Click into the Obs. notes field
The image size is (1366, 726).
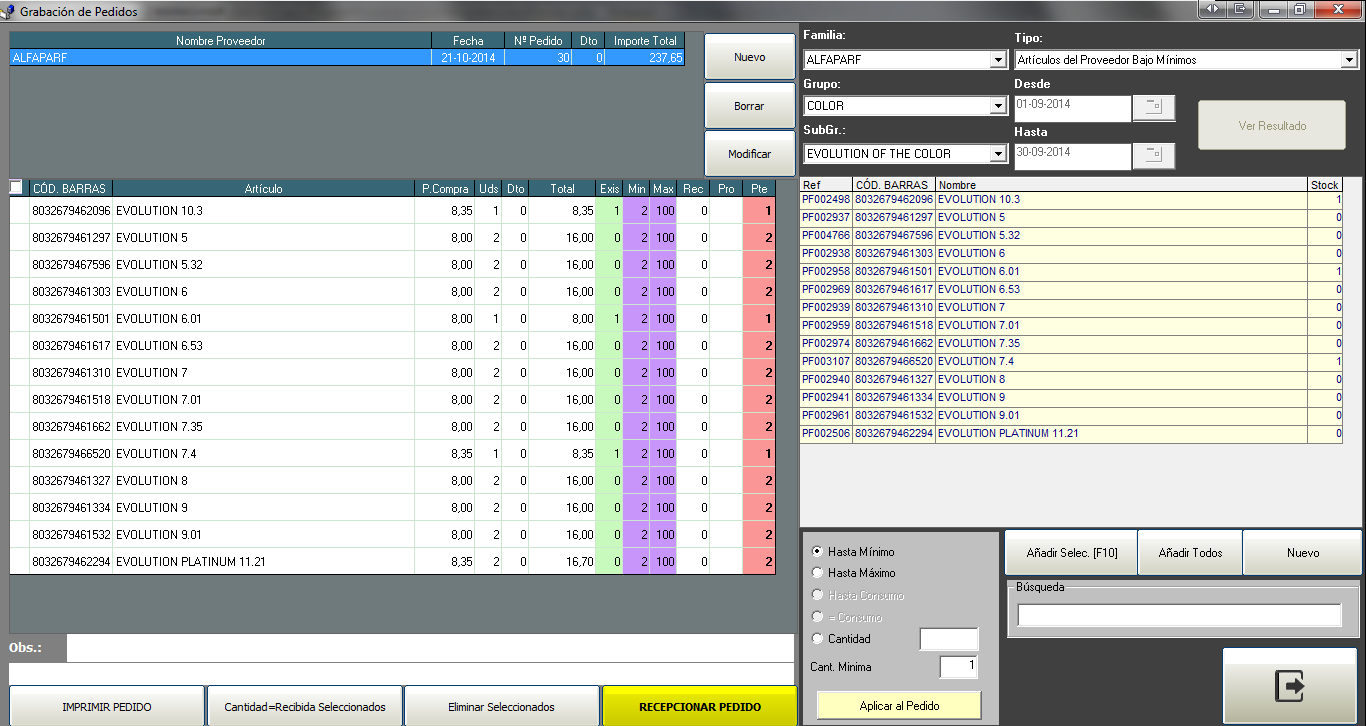[430, 648]
